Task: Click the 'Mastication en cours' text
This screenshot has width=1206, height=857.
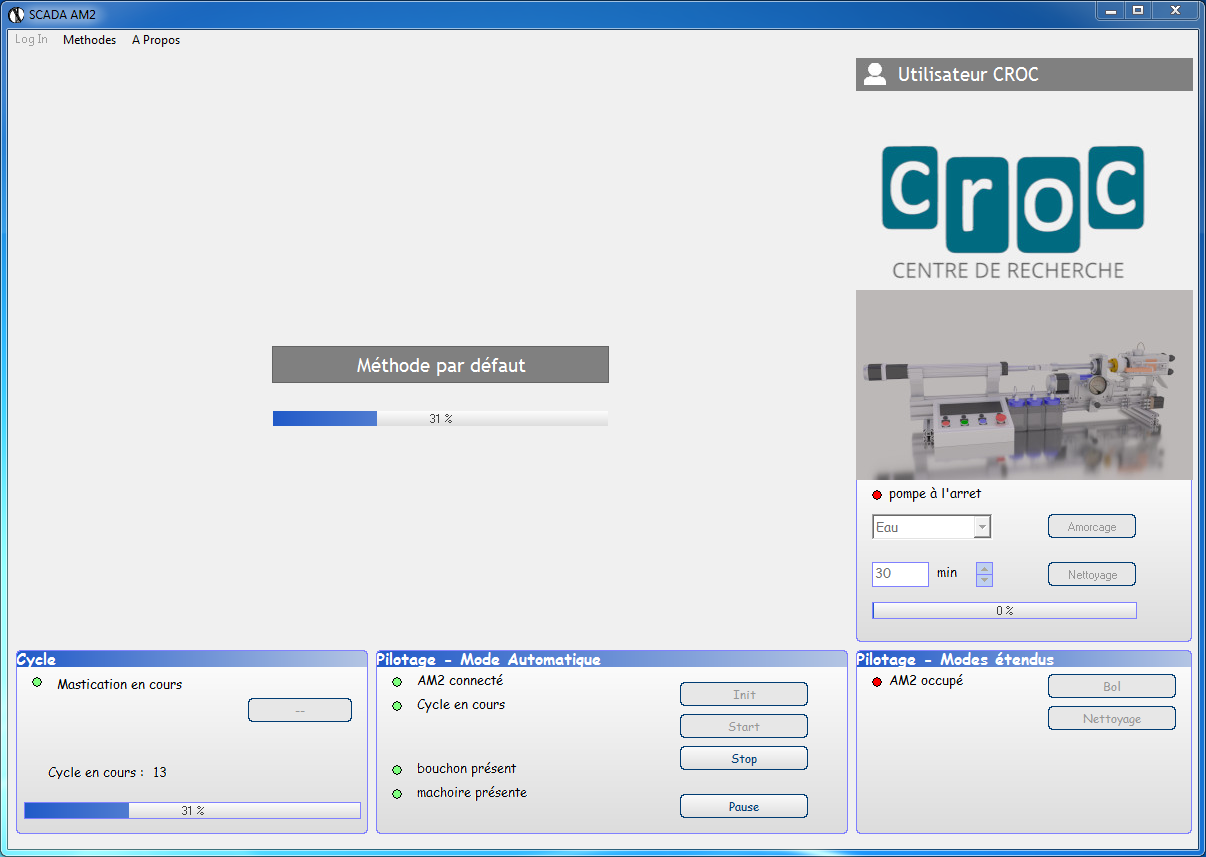Action: coord(120,685)
